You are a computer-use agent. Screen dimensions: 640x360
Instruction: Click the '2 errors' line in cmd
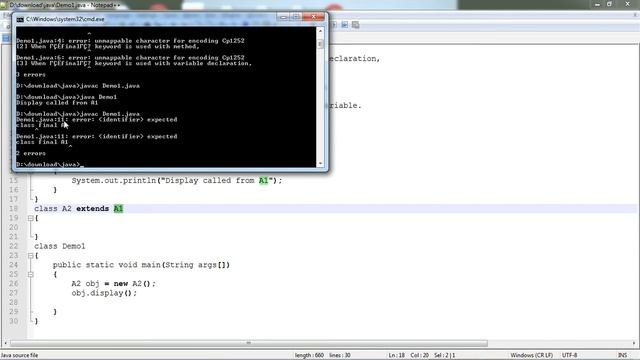(x=31, y=153)
